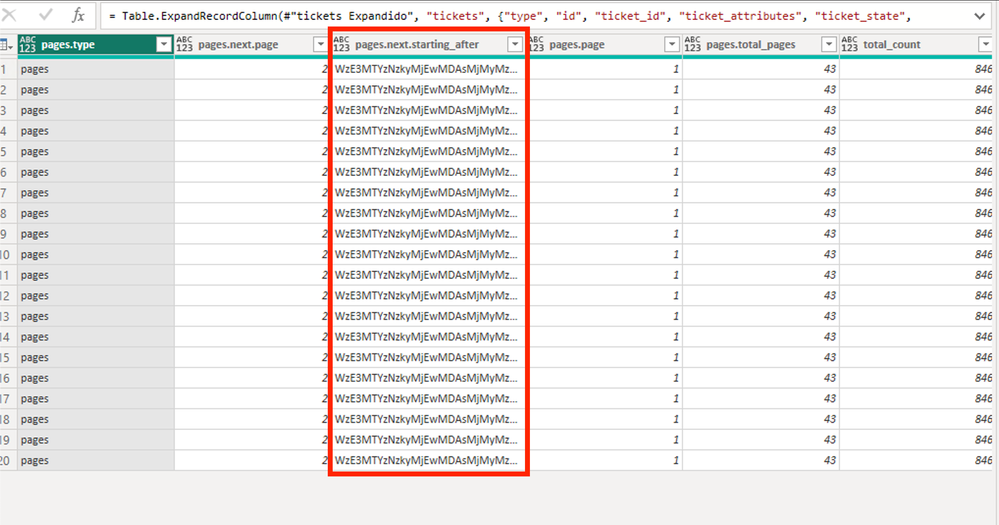
Task: Click pages.page value 1 in row 11
Action: tap(604, 275)
